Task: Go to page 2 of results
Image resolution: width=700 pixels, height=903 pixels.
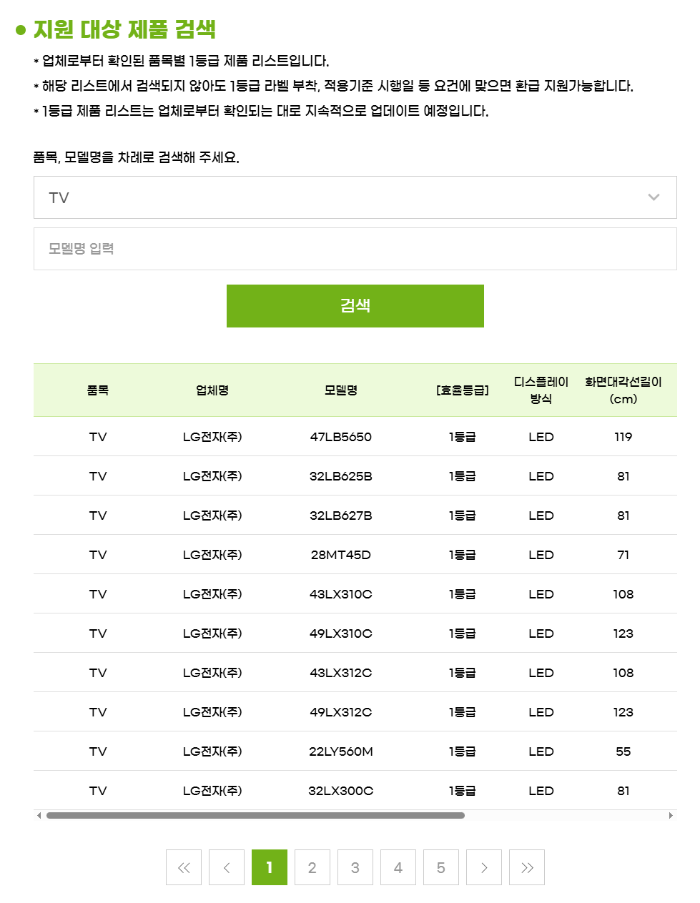Action: 311,867
